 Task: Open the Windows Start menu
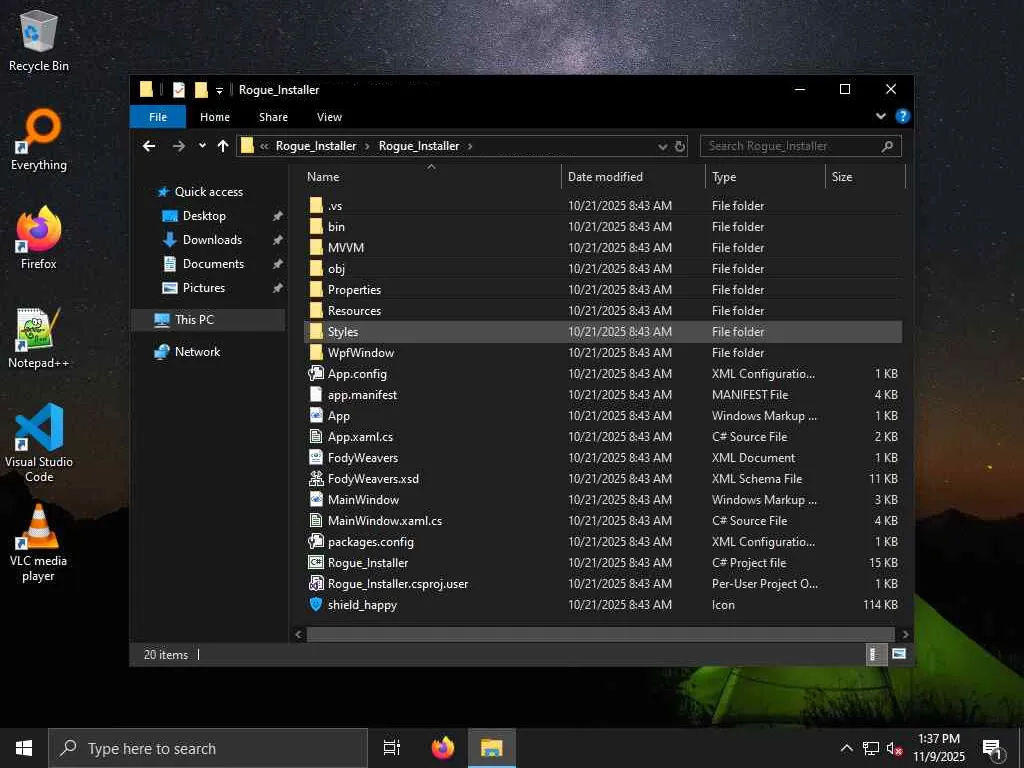point(24,748)
